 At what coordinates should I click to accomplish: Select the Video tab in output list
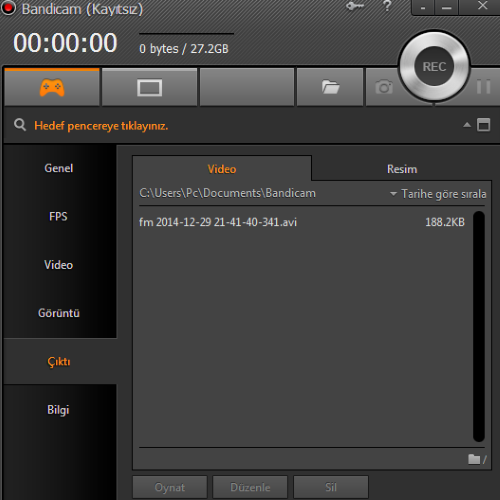click(x=222, y=169)
